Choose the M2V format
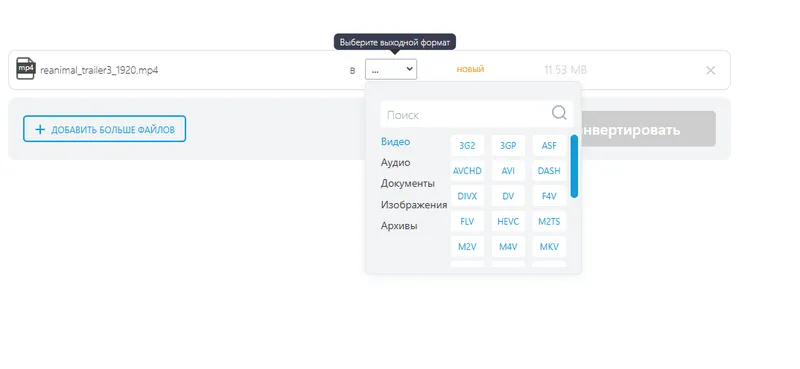Viewport: 800px width, 369px height. coord(467,247)
